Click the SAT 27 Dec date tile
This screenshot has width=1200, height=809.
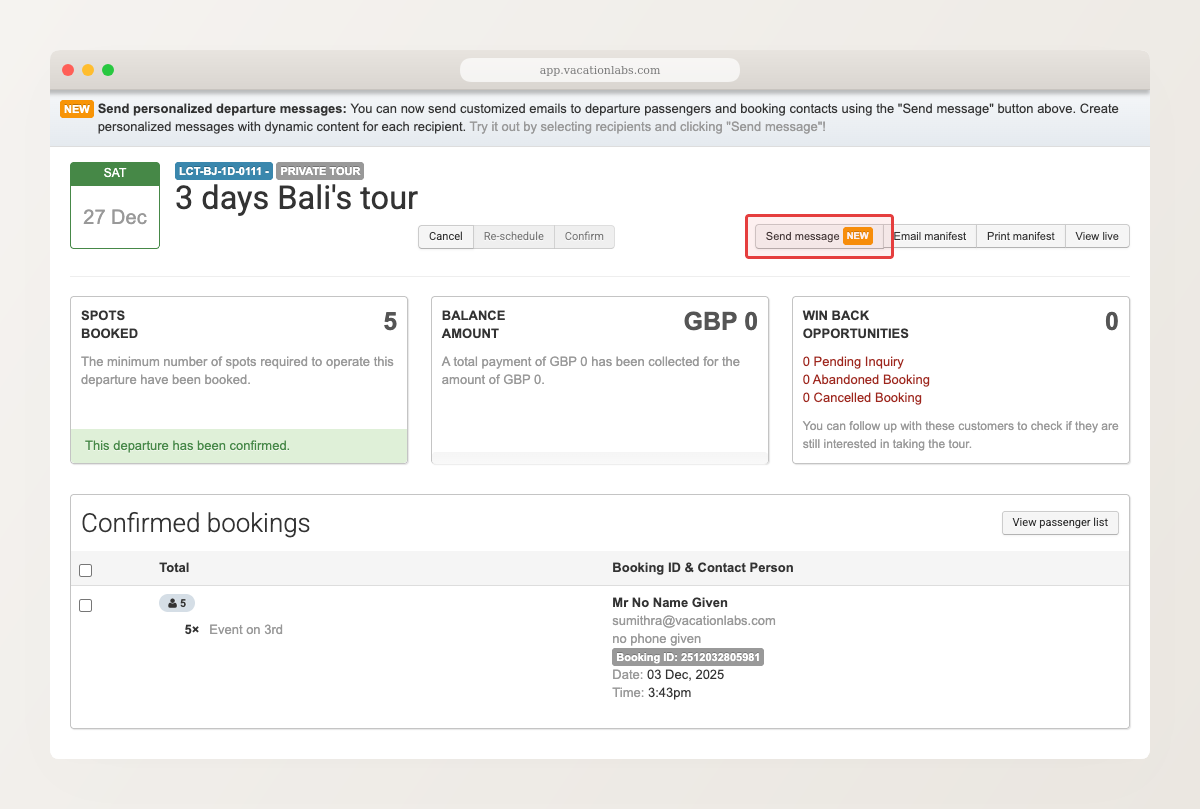[x=115, y=205]
